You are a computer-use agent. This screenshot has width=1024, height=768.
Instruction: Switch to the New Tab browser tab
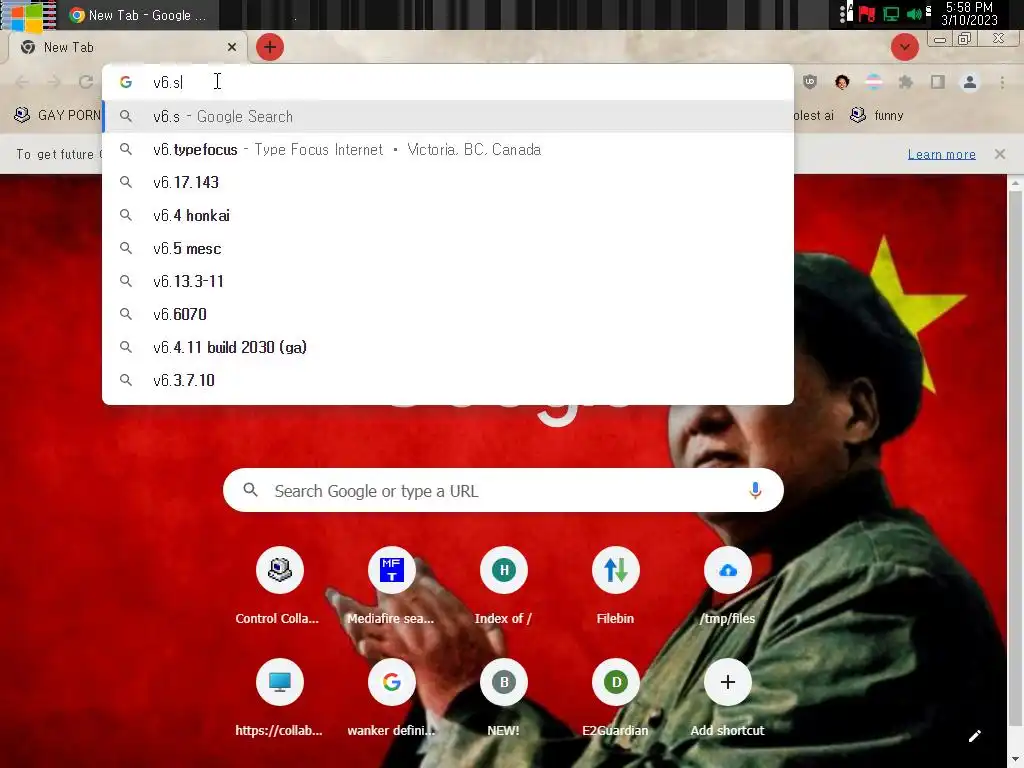pyautogui.click(x=127, y=47)
